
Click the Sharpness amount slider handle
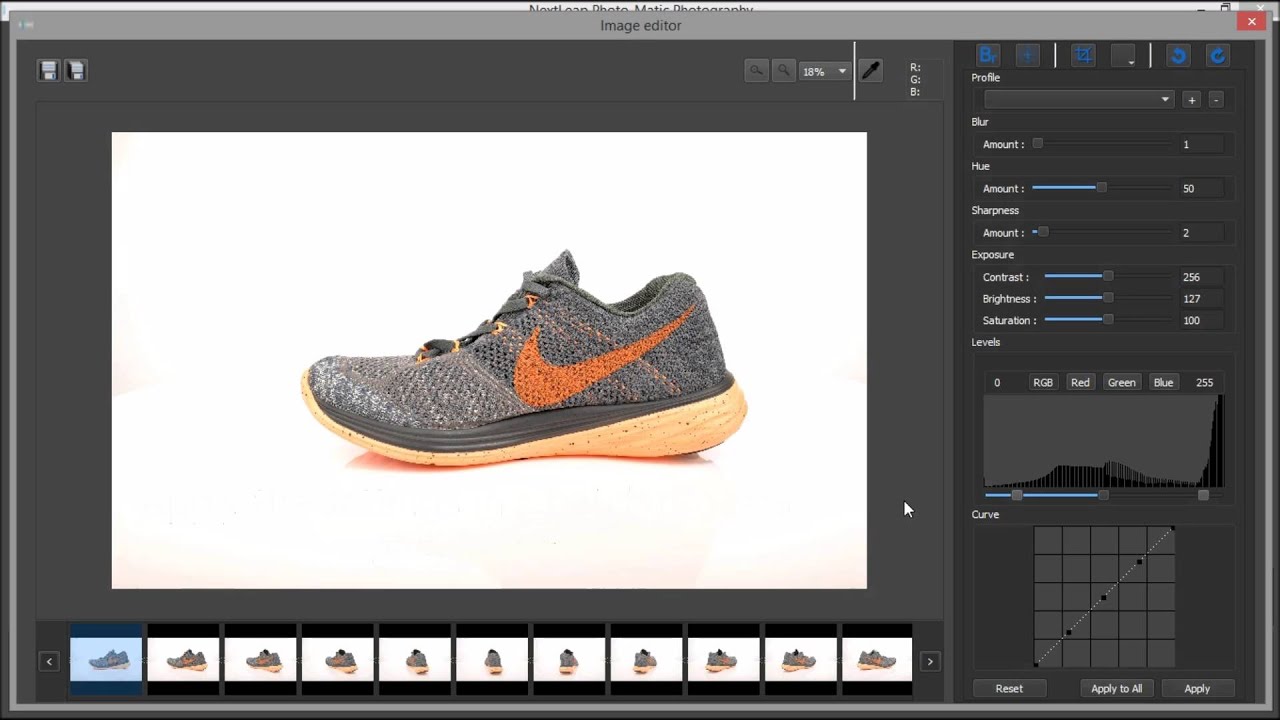(1043, 232)
